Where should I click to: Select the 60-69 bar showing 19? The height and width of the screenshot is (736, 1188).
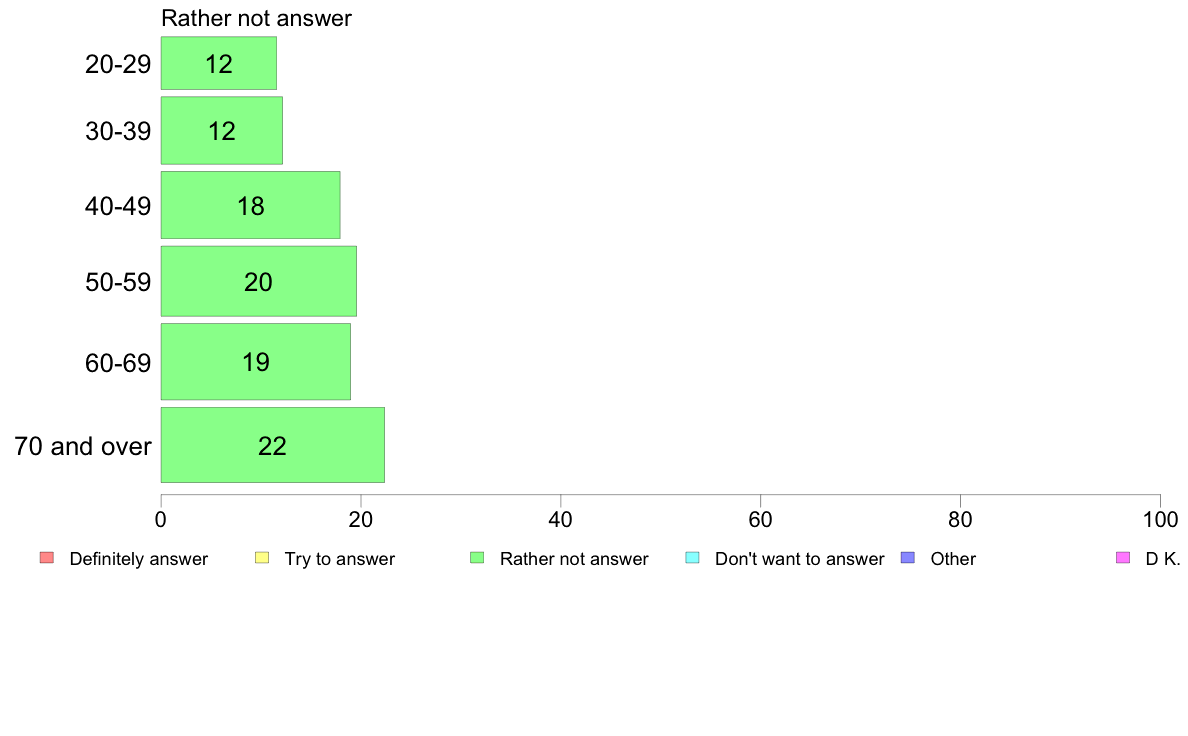(255, 362)
